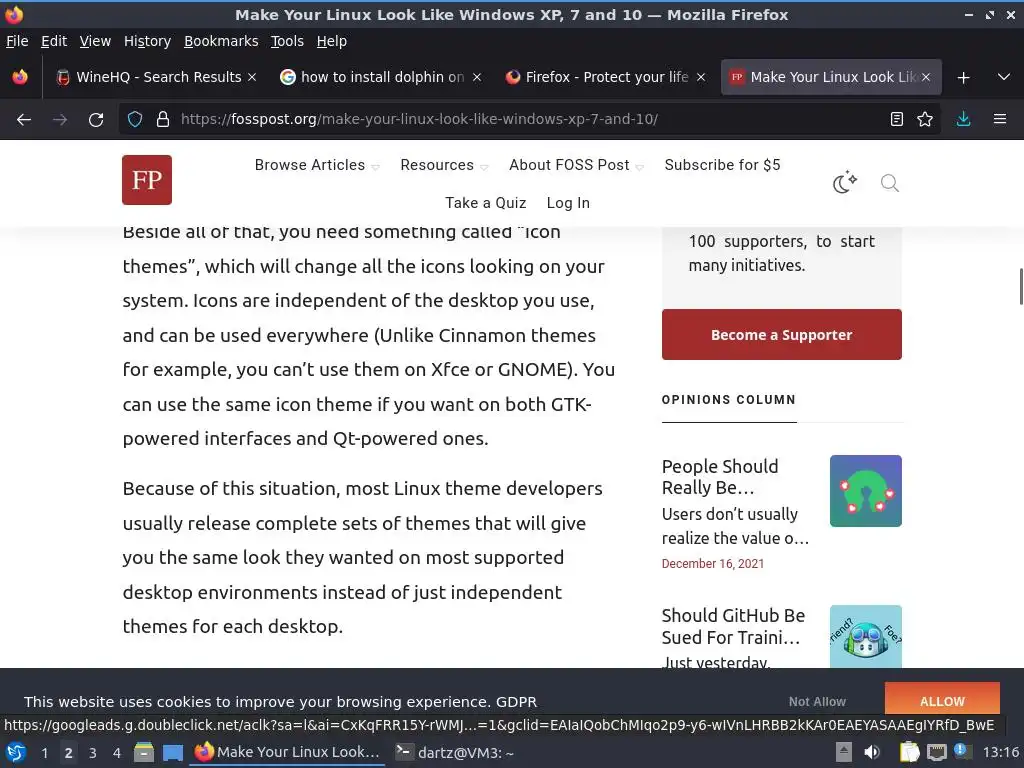
Task: Open the taskbar start menu icon
Action: (16, 752)
